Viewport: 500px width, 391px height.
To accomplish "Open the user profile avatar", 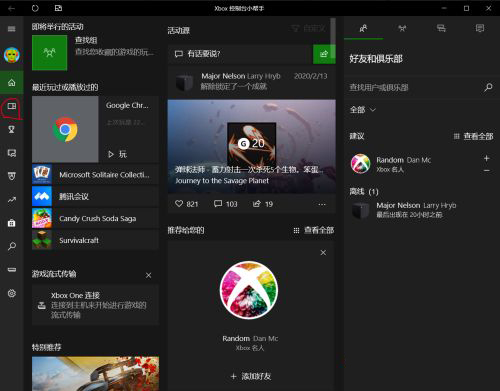I will 12,55.
